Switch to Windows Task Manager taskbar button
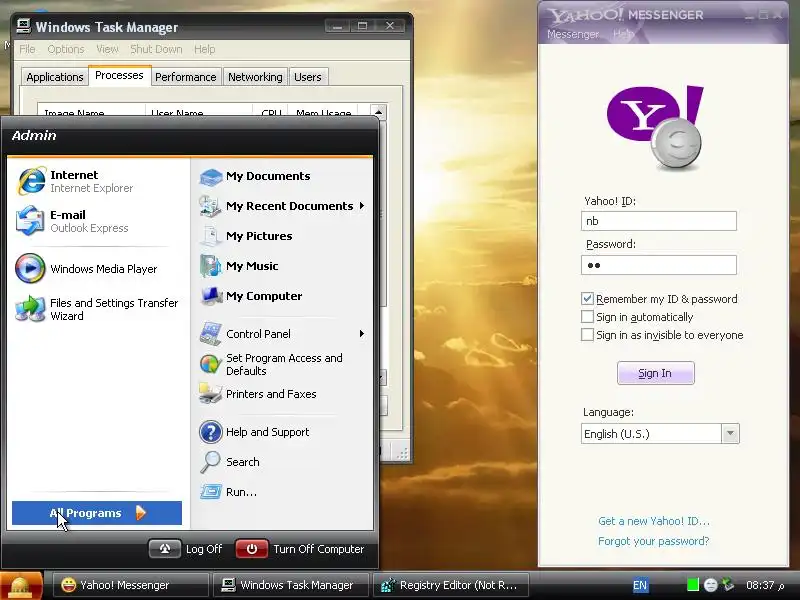Image resolution: width=800 pixels, height=600 pixels. click(x=291, y=585)
